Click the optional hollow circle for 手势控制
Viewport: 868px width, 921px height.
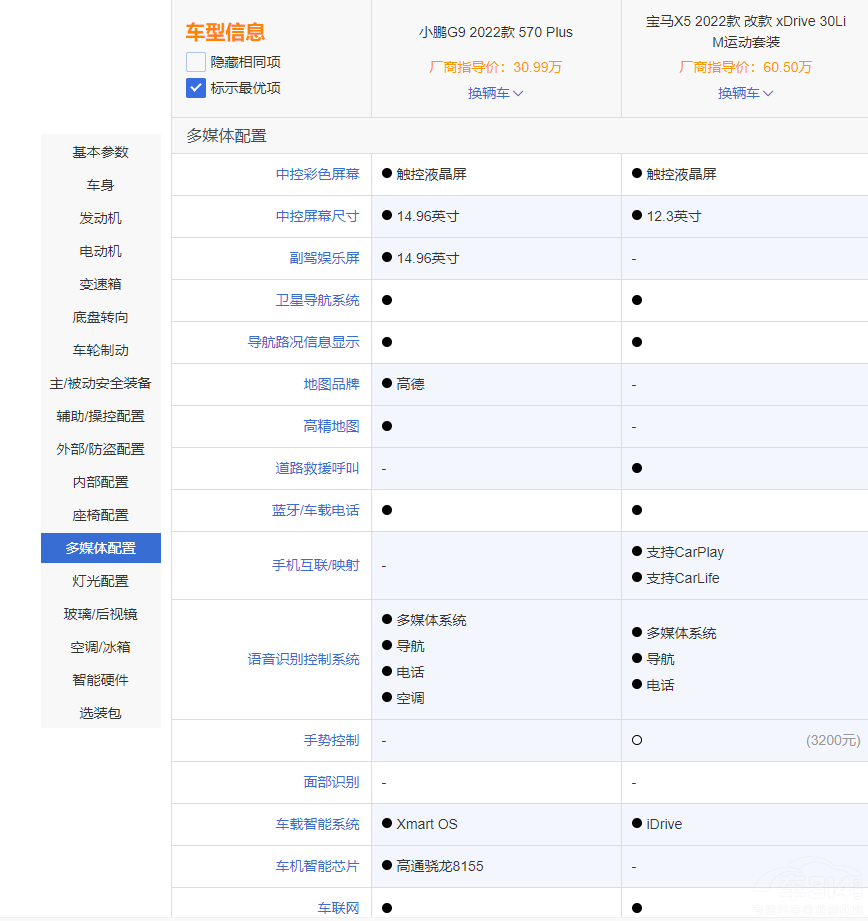click(x=637, y=741)
